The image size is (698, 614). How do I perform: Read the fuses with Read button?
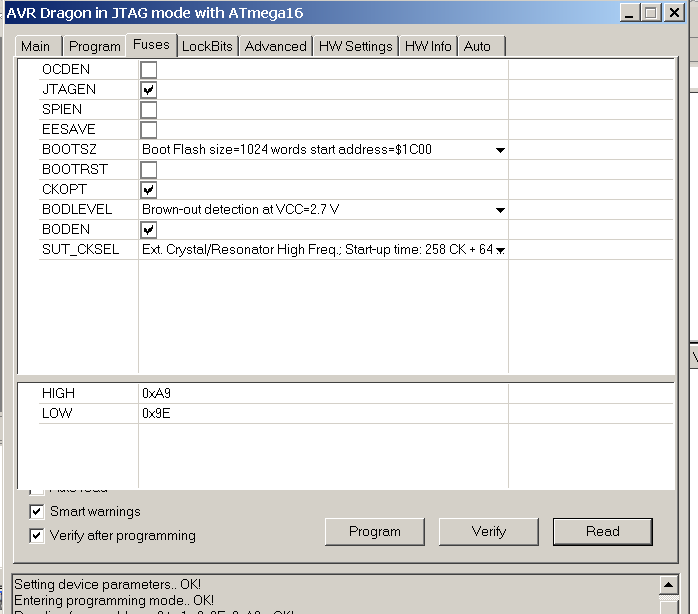[603, 532]
